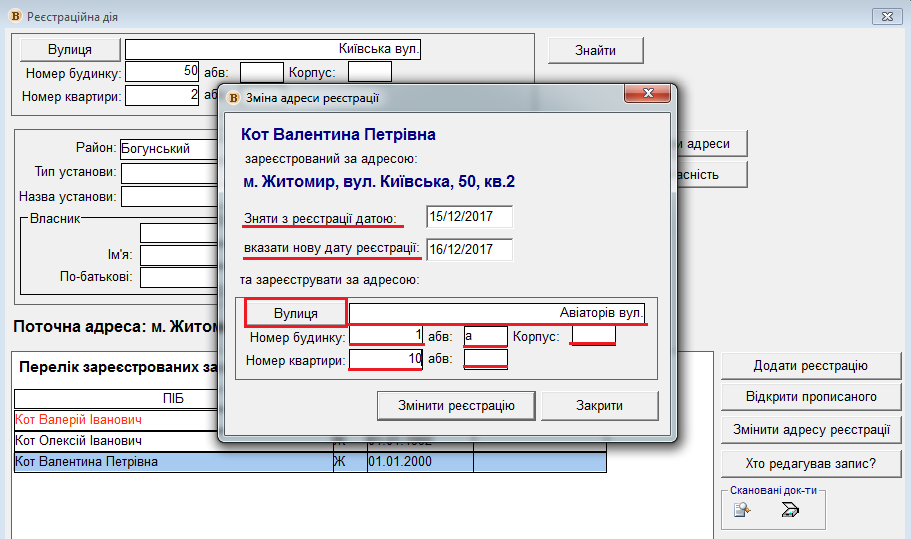Click the dialog's Корпус field
The height and width of the screenshot is (539, 911).
[x=592, y=336]
